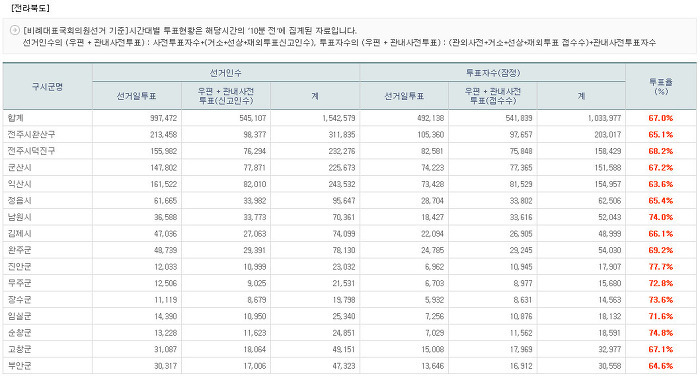
Task: Click the 72.8% turnout for 무주군
Action: pyautogui.click(x=661, y=284)
